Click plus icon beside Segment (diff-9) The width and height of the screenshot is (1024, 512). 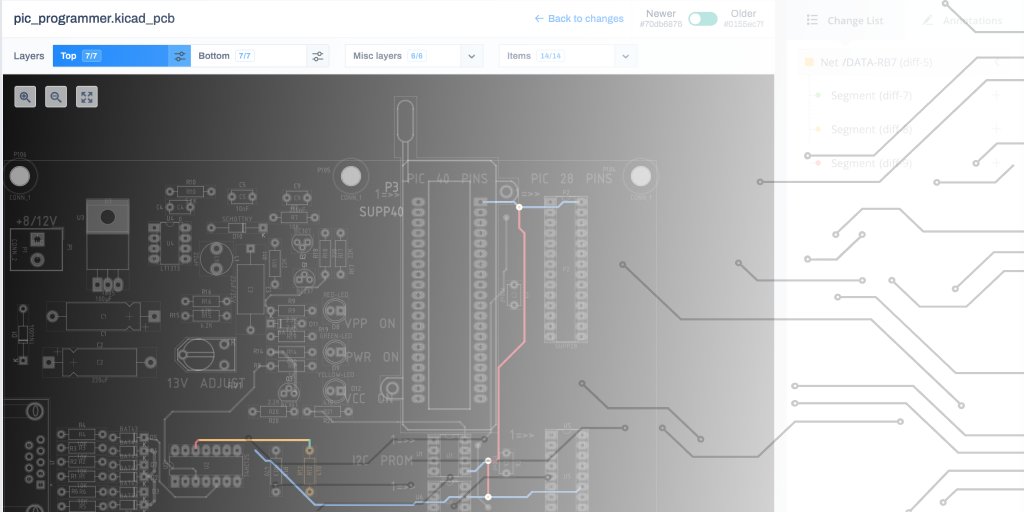pos(997,163)
